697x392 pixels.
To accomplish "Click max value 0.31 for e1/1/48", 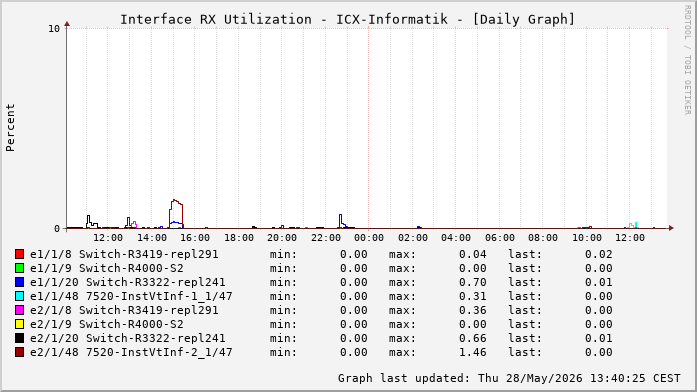I will 473,296.
